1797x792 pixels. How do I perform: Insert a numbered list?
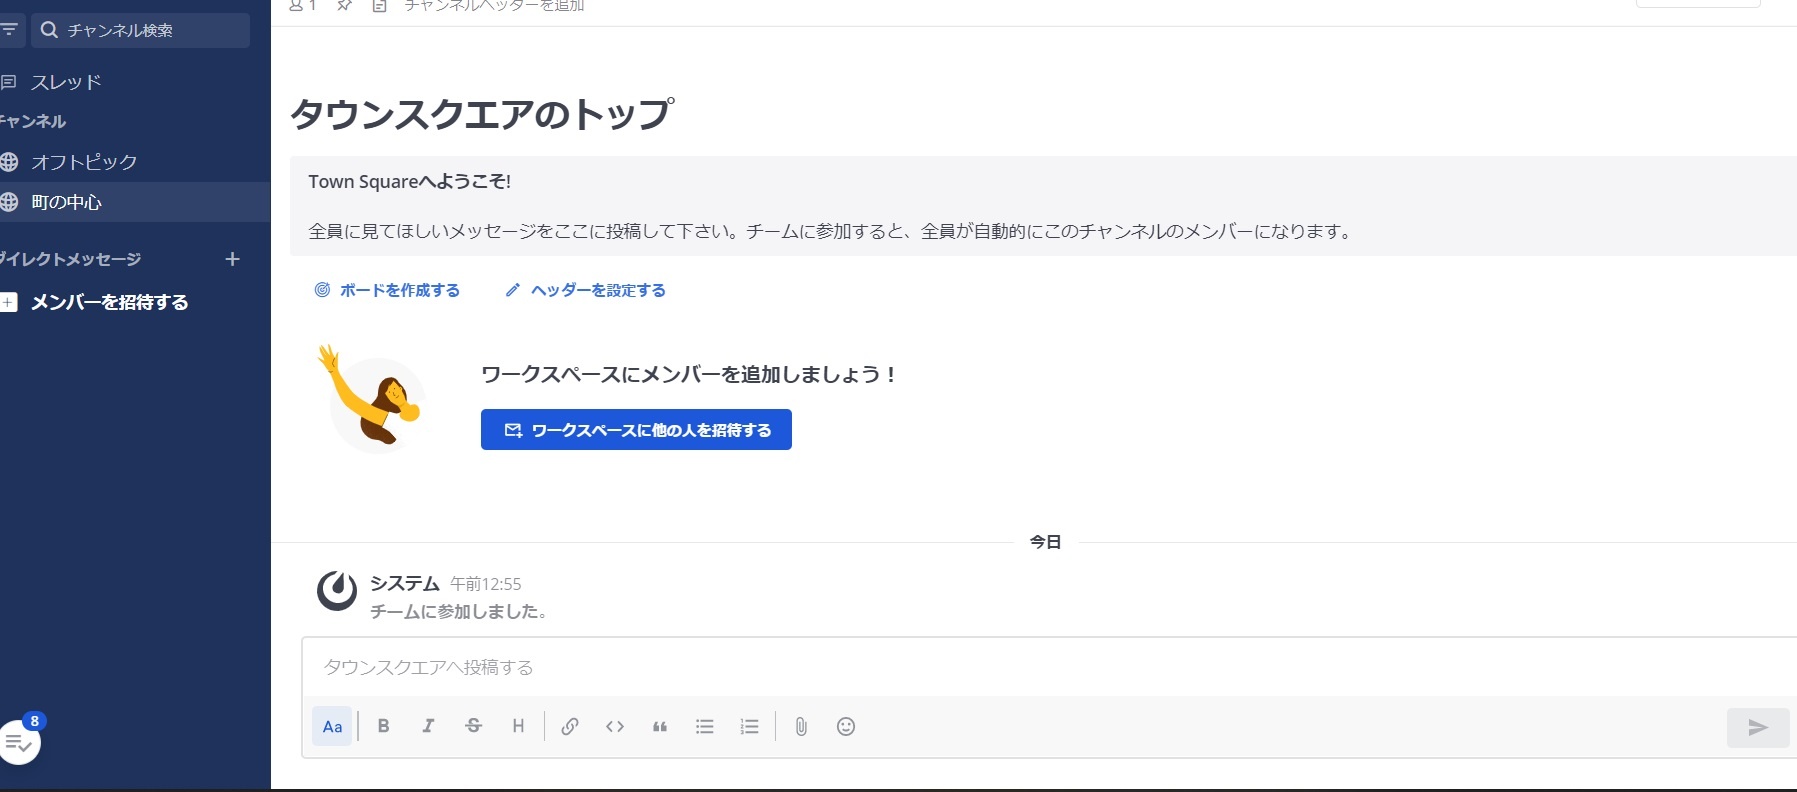point(749,727)
